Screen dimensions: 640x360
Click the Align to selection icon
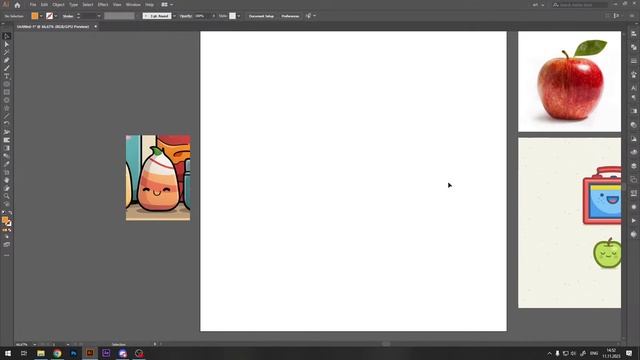pyautogui.click(x=309, y=16)
